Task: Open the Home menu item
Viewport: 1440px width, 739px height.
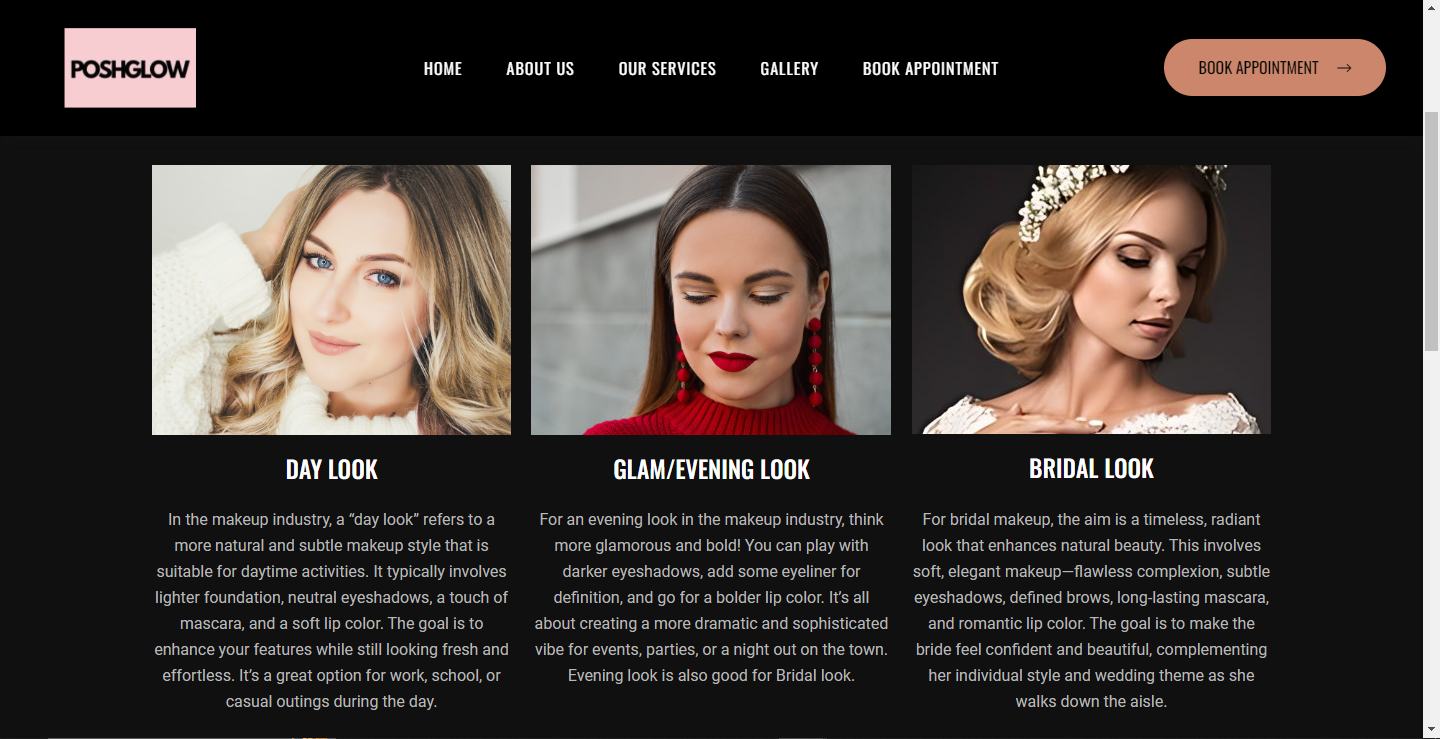Action: [443, 69]
